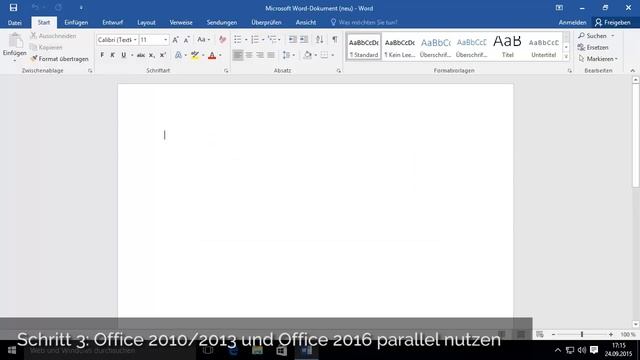The width and height of the screenshot is (640, 360).
Task: Open Absatz dialog launcher
Action: (338, 71)
